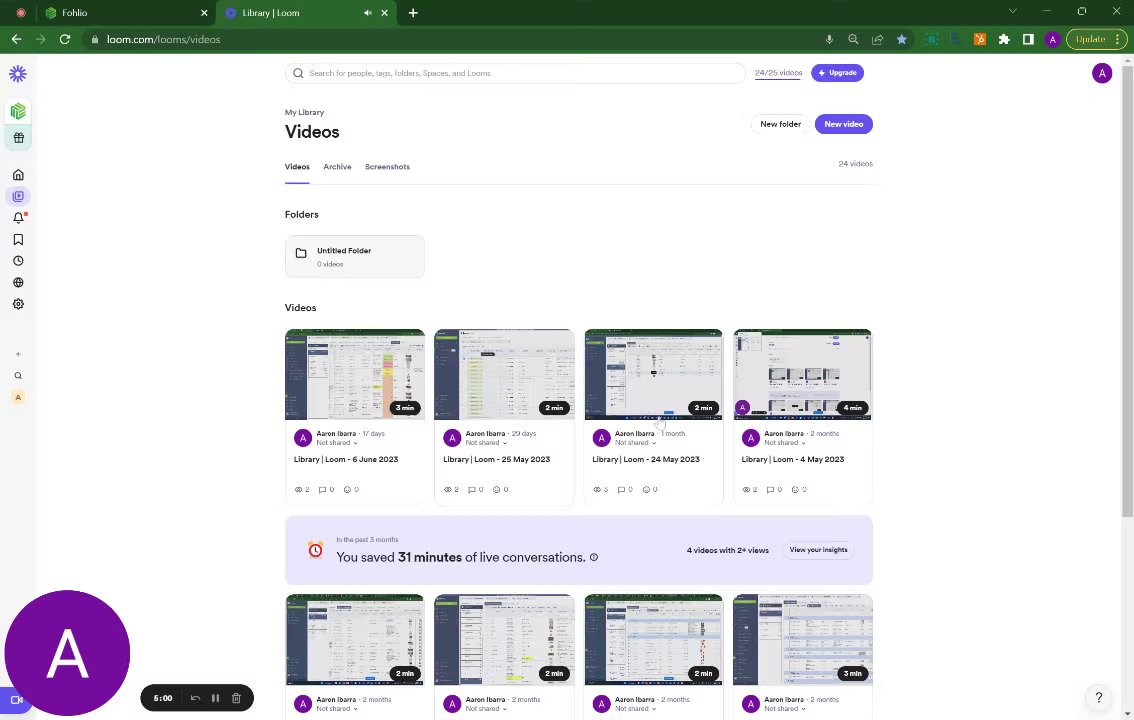Open a new browser tab

pyautogui.click(x=413, y=13)
